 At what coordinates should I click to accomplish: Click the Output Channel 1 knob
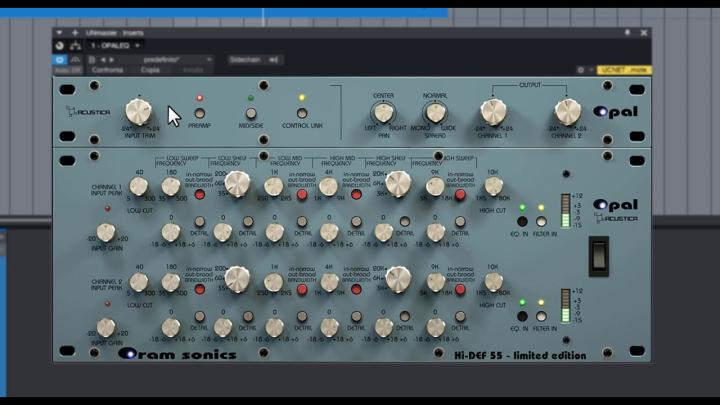[x=493, y=112]
